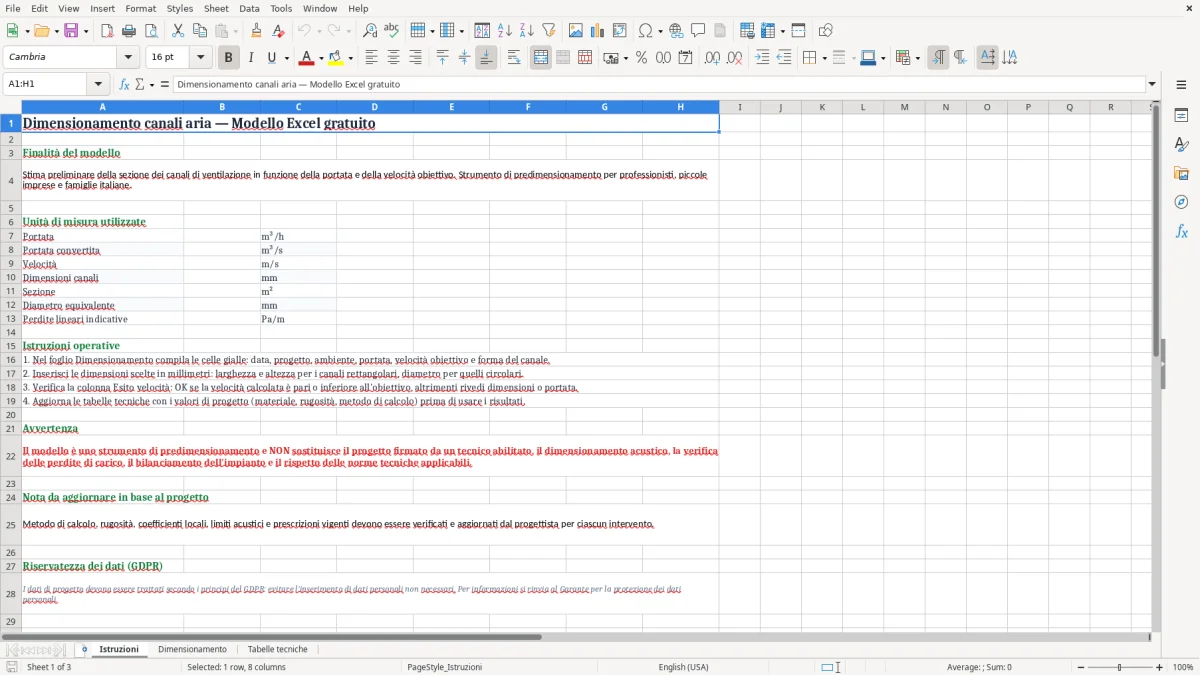Open the Format menu
1200x675 pixels.
pos(141,8)
